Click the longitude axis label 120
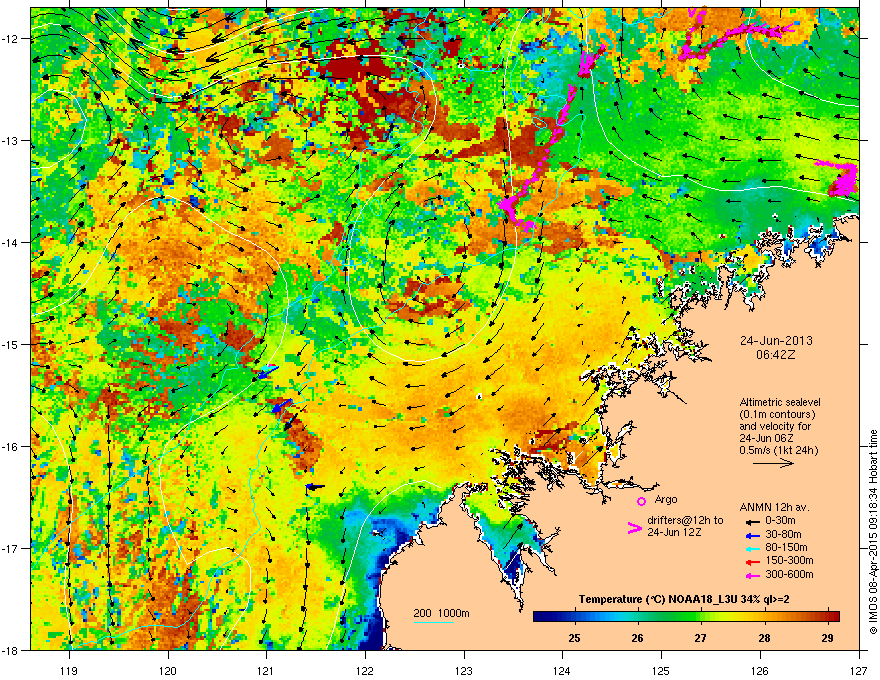Screen dimensions: 880x680 click(168, 671)
